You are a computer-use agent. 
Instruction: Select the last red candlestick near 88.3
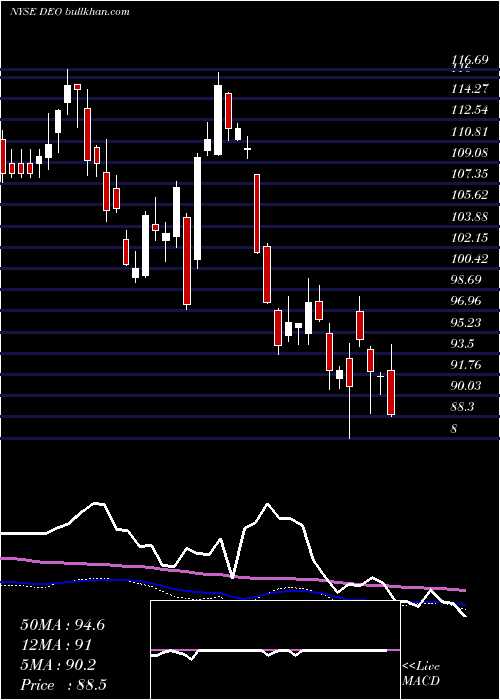(391, 392)
